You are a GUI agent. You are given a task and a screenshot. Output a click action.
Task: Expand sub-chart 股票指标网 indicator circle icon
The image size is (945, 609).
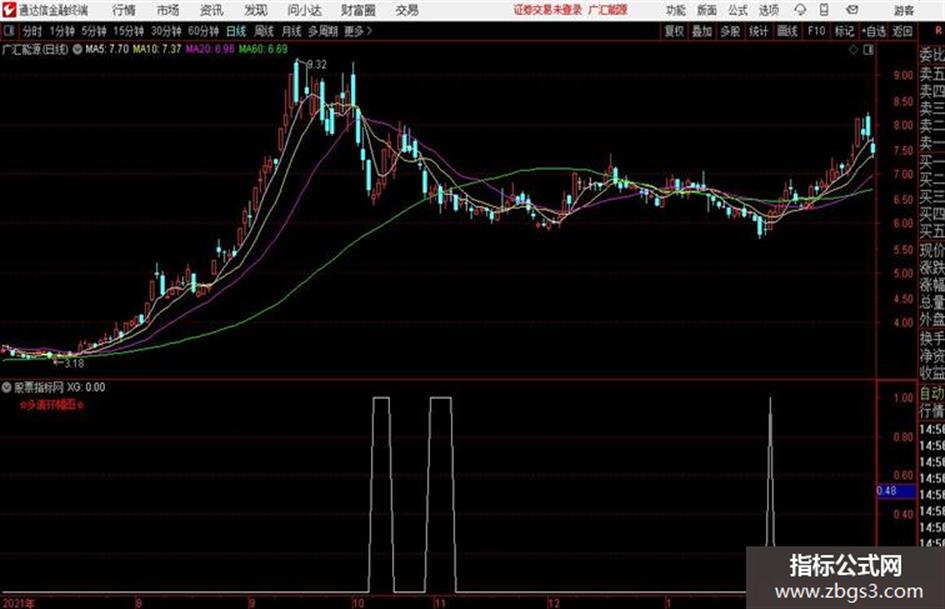(7, 387)
